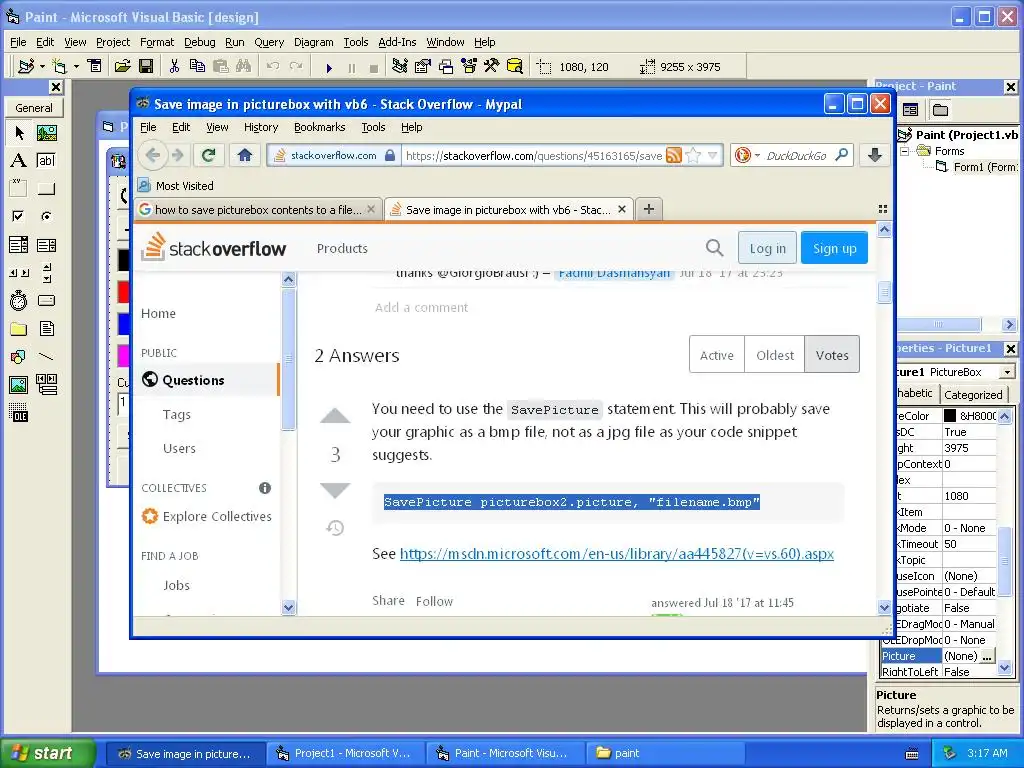Select the ComboBox control tool

18,245
